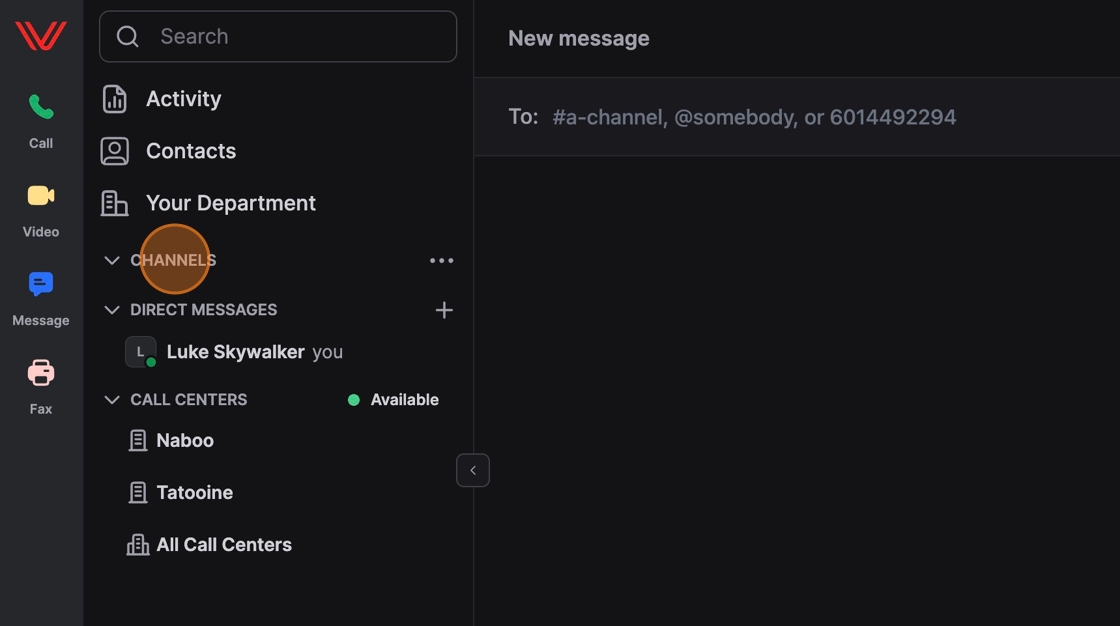Select the Message chat icon

click(41, 285)
